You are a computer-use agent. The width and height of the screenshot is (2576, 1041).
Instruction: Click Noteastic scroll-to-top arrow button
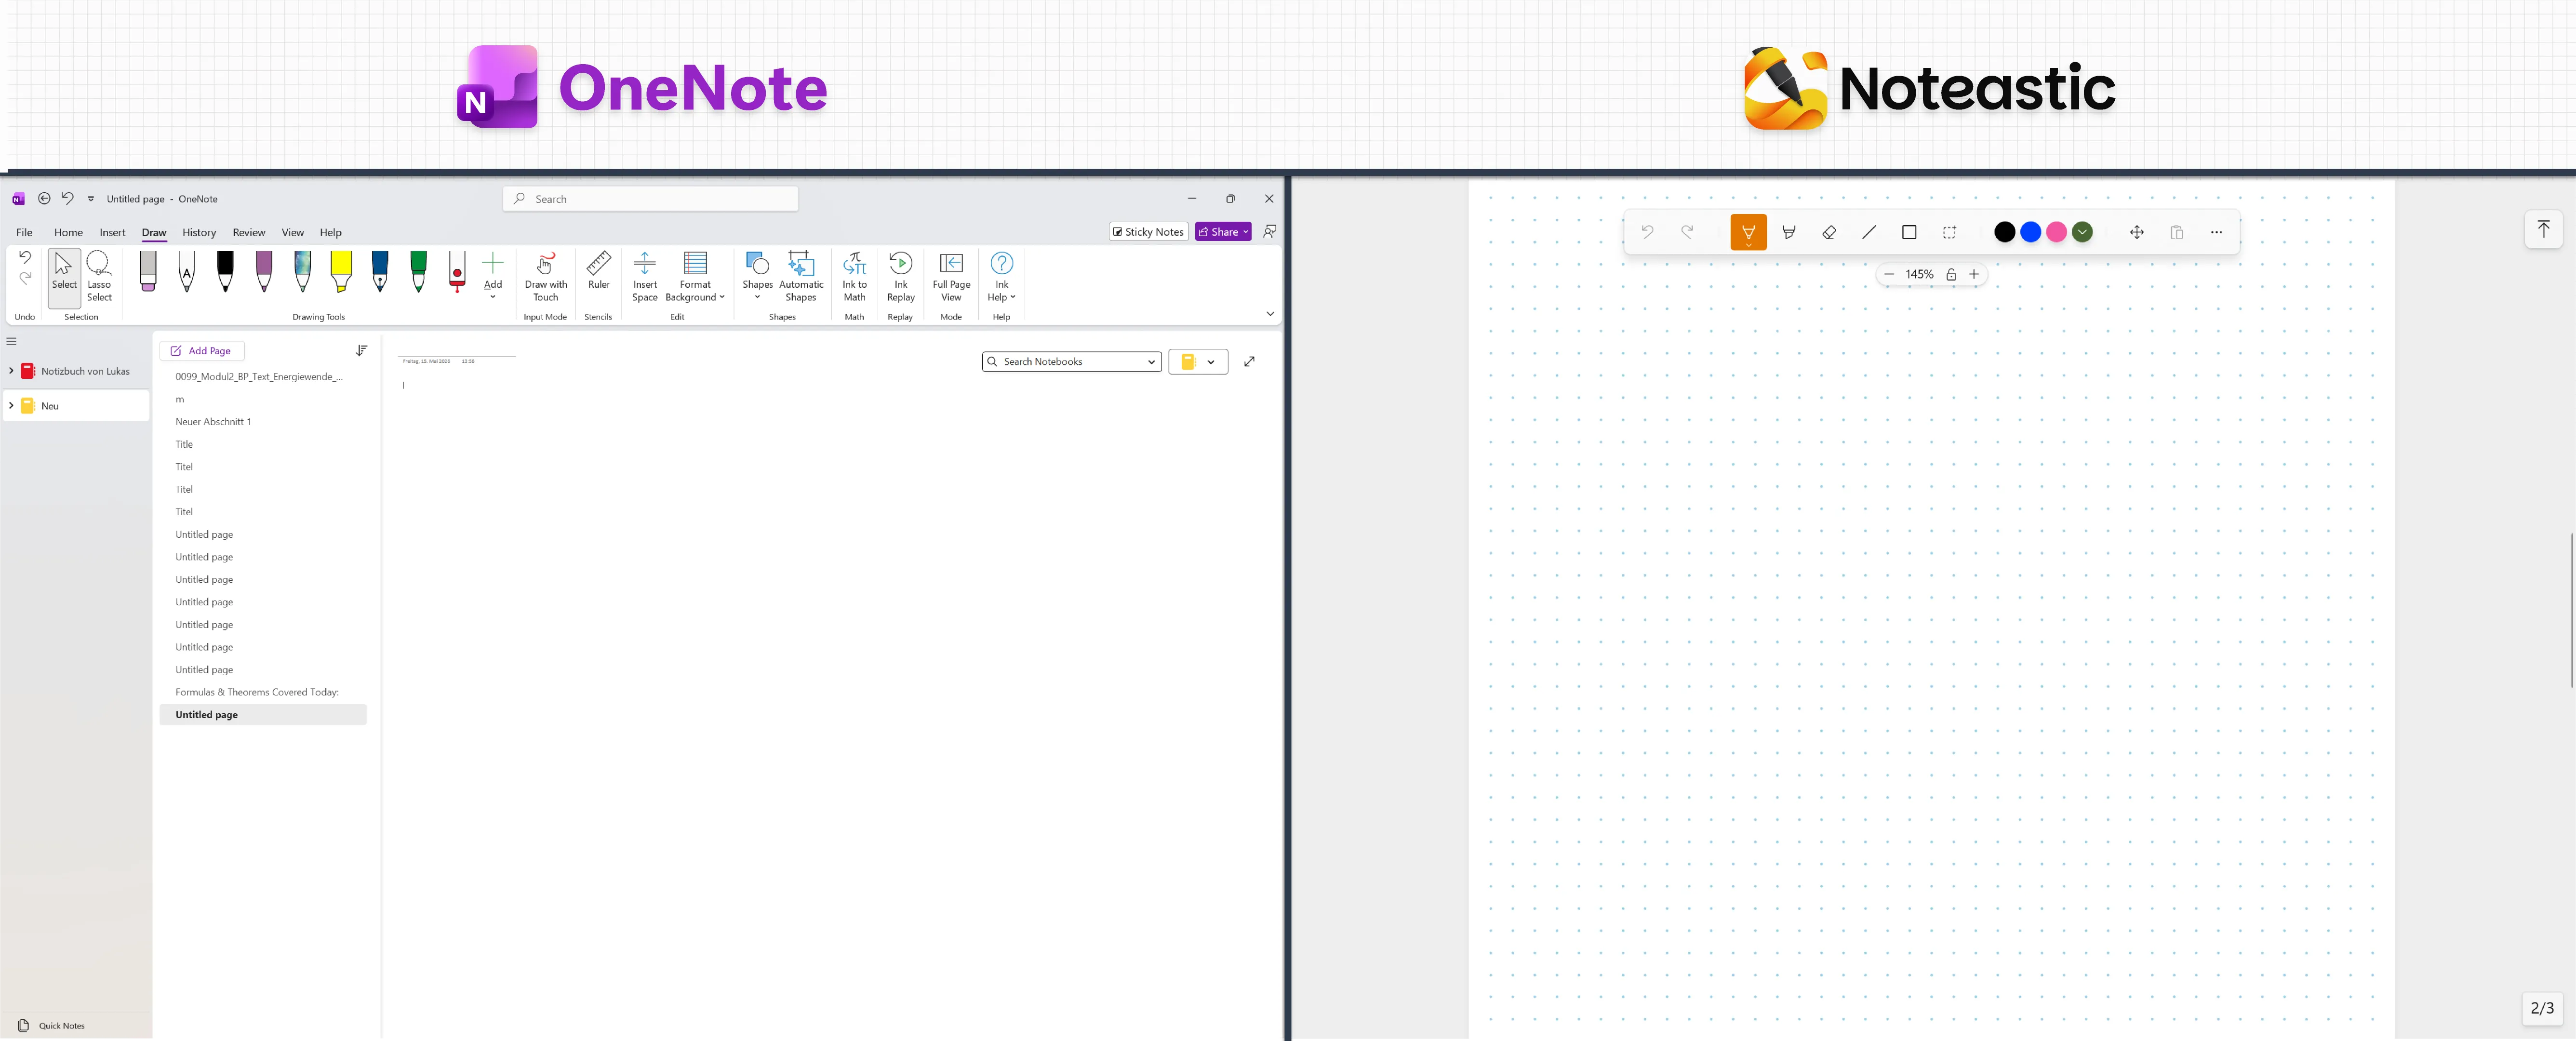[2543, 230]
